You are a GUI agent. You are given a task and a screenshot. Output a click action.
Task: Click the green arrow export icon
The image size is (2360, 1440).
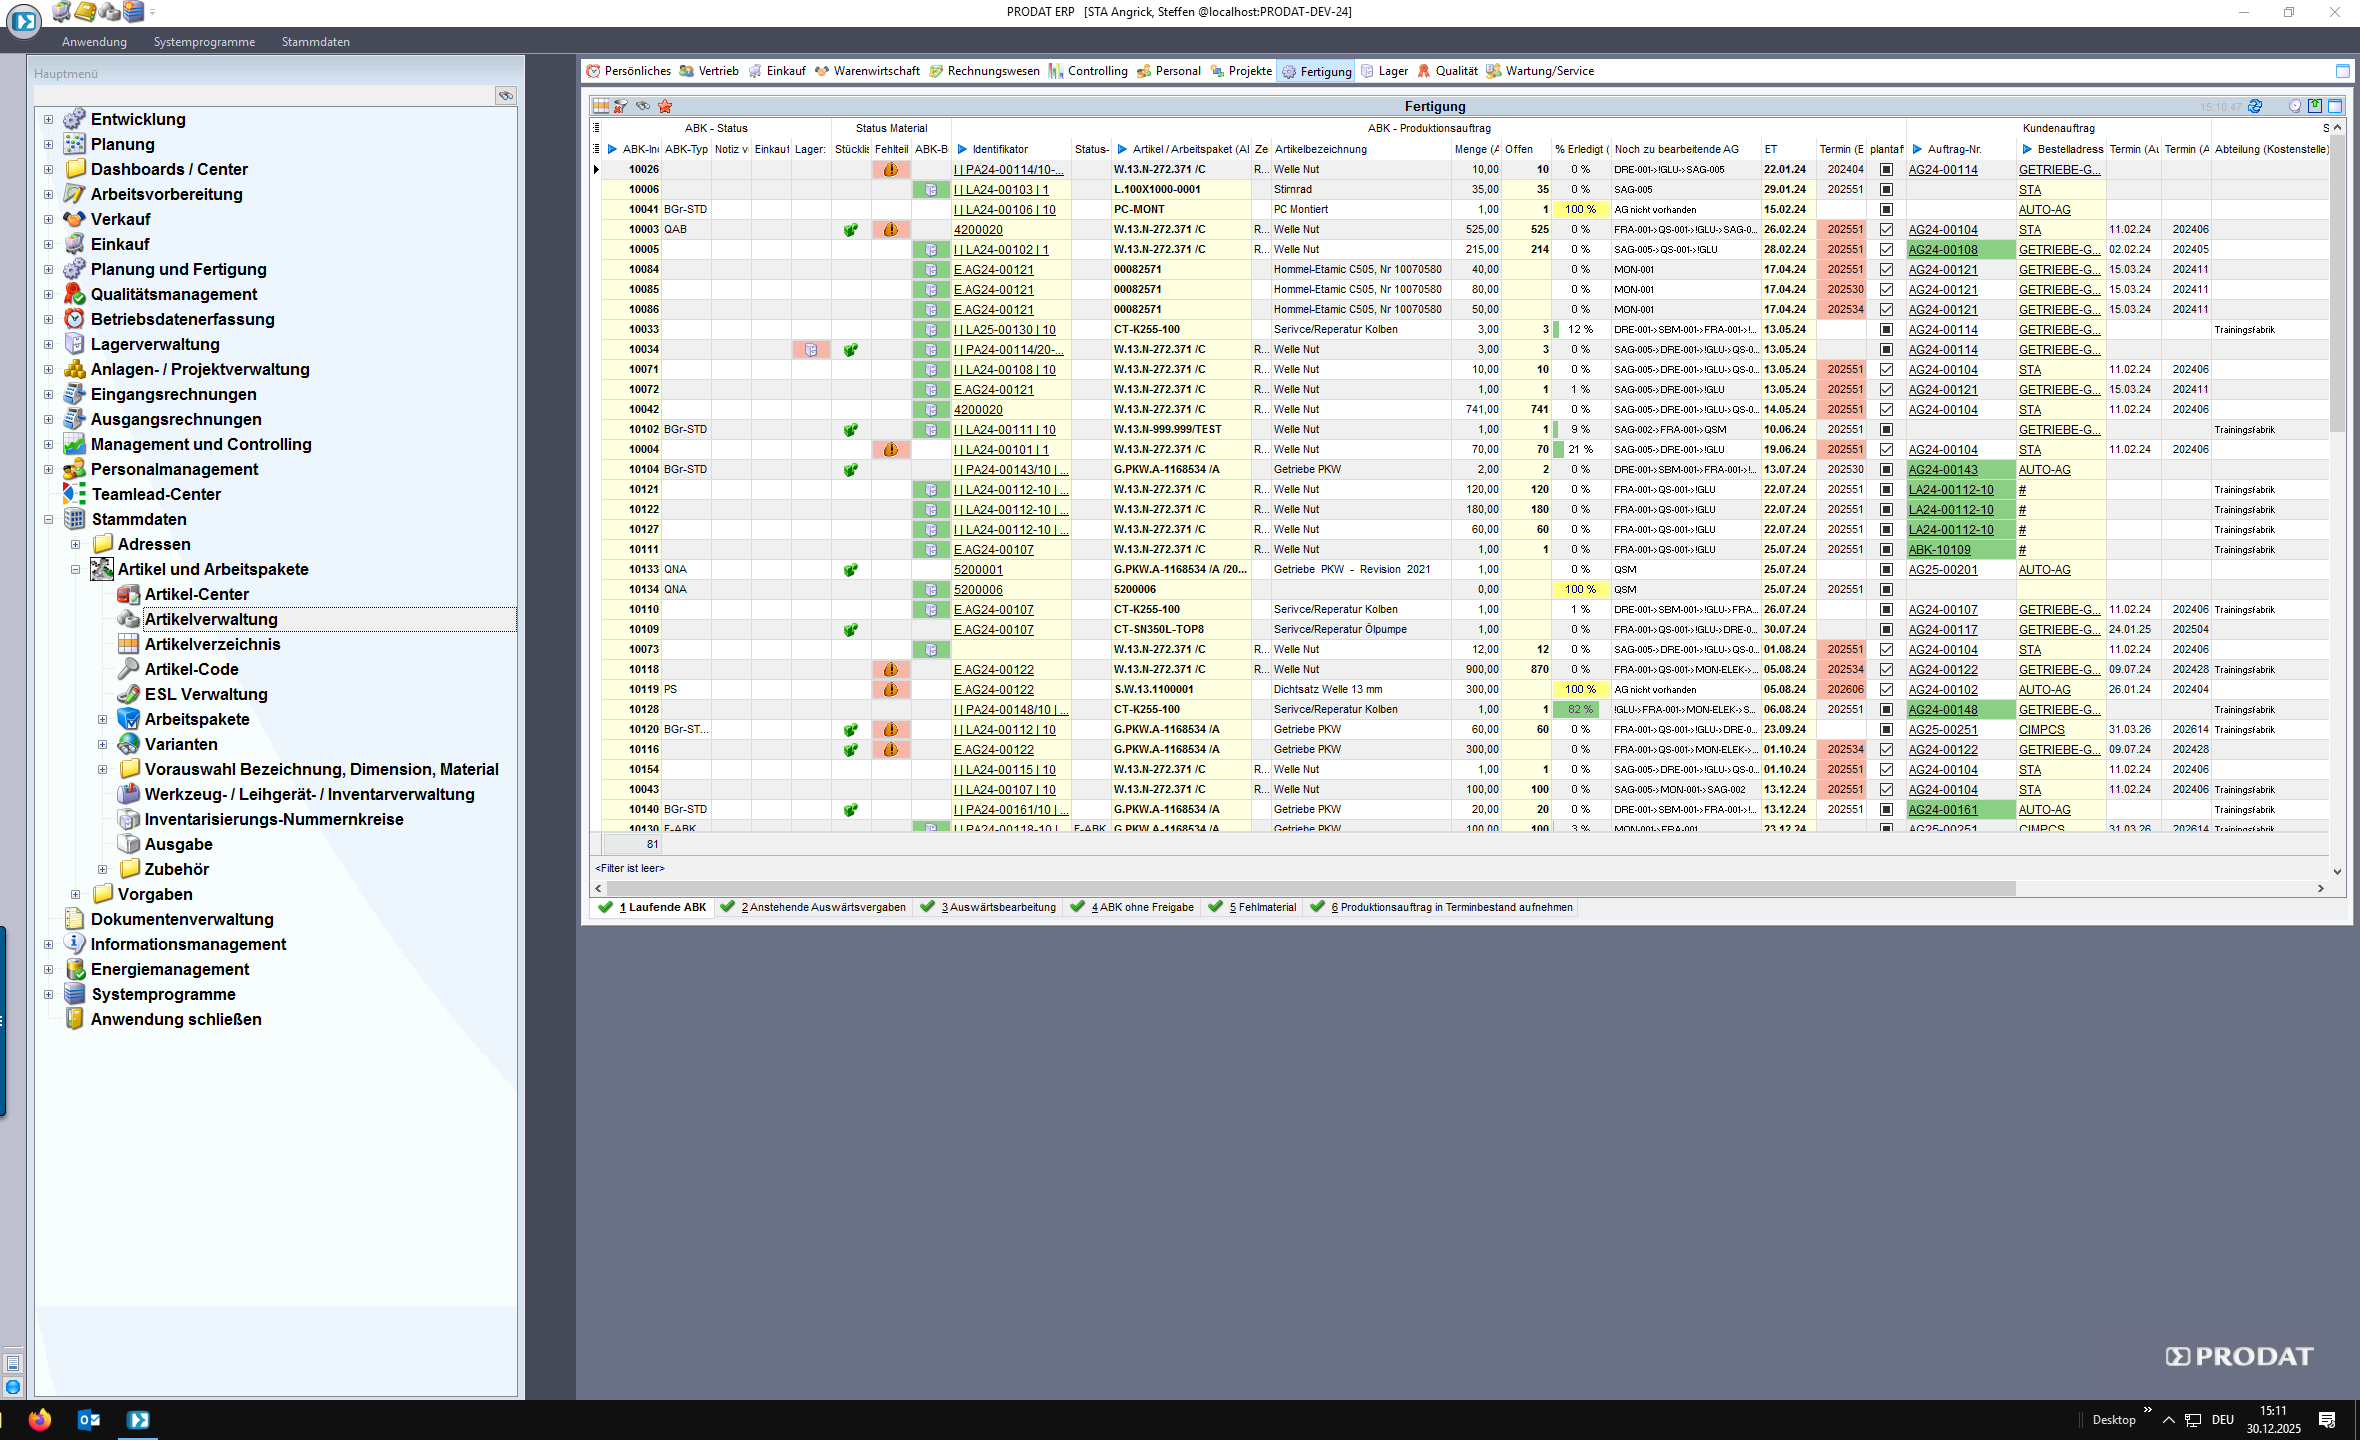(x=2315, y=106)
